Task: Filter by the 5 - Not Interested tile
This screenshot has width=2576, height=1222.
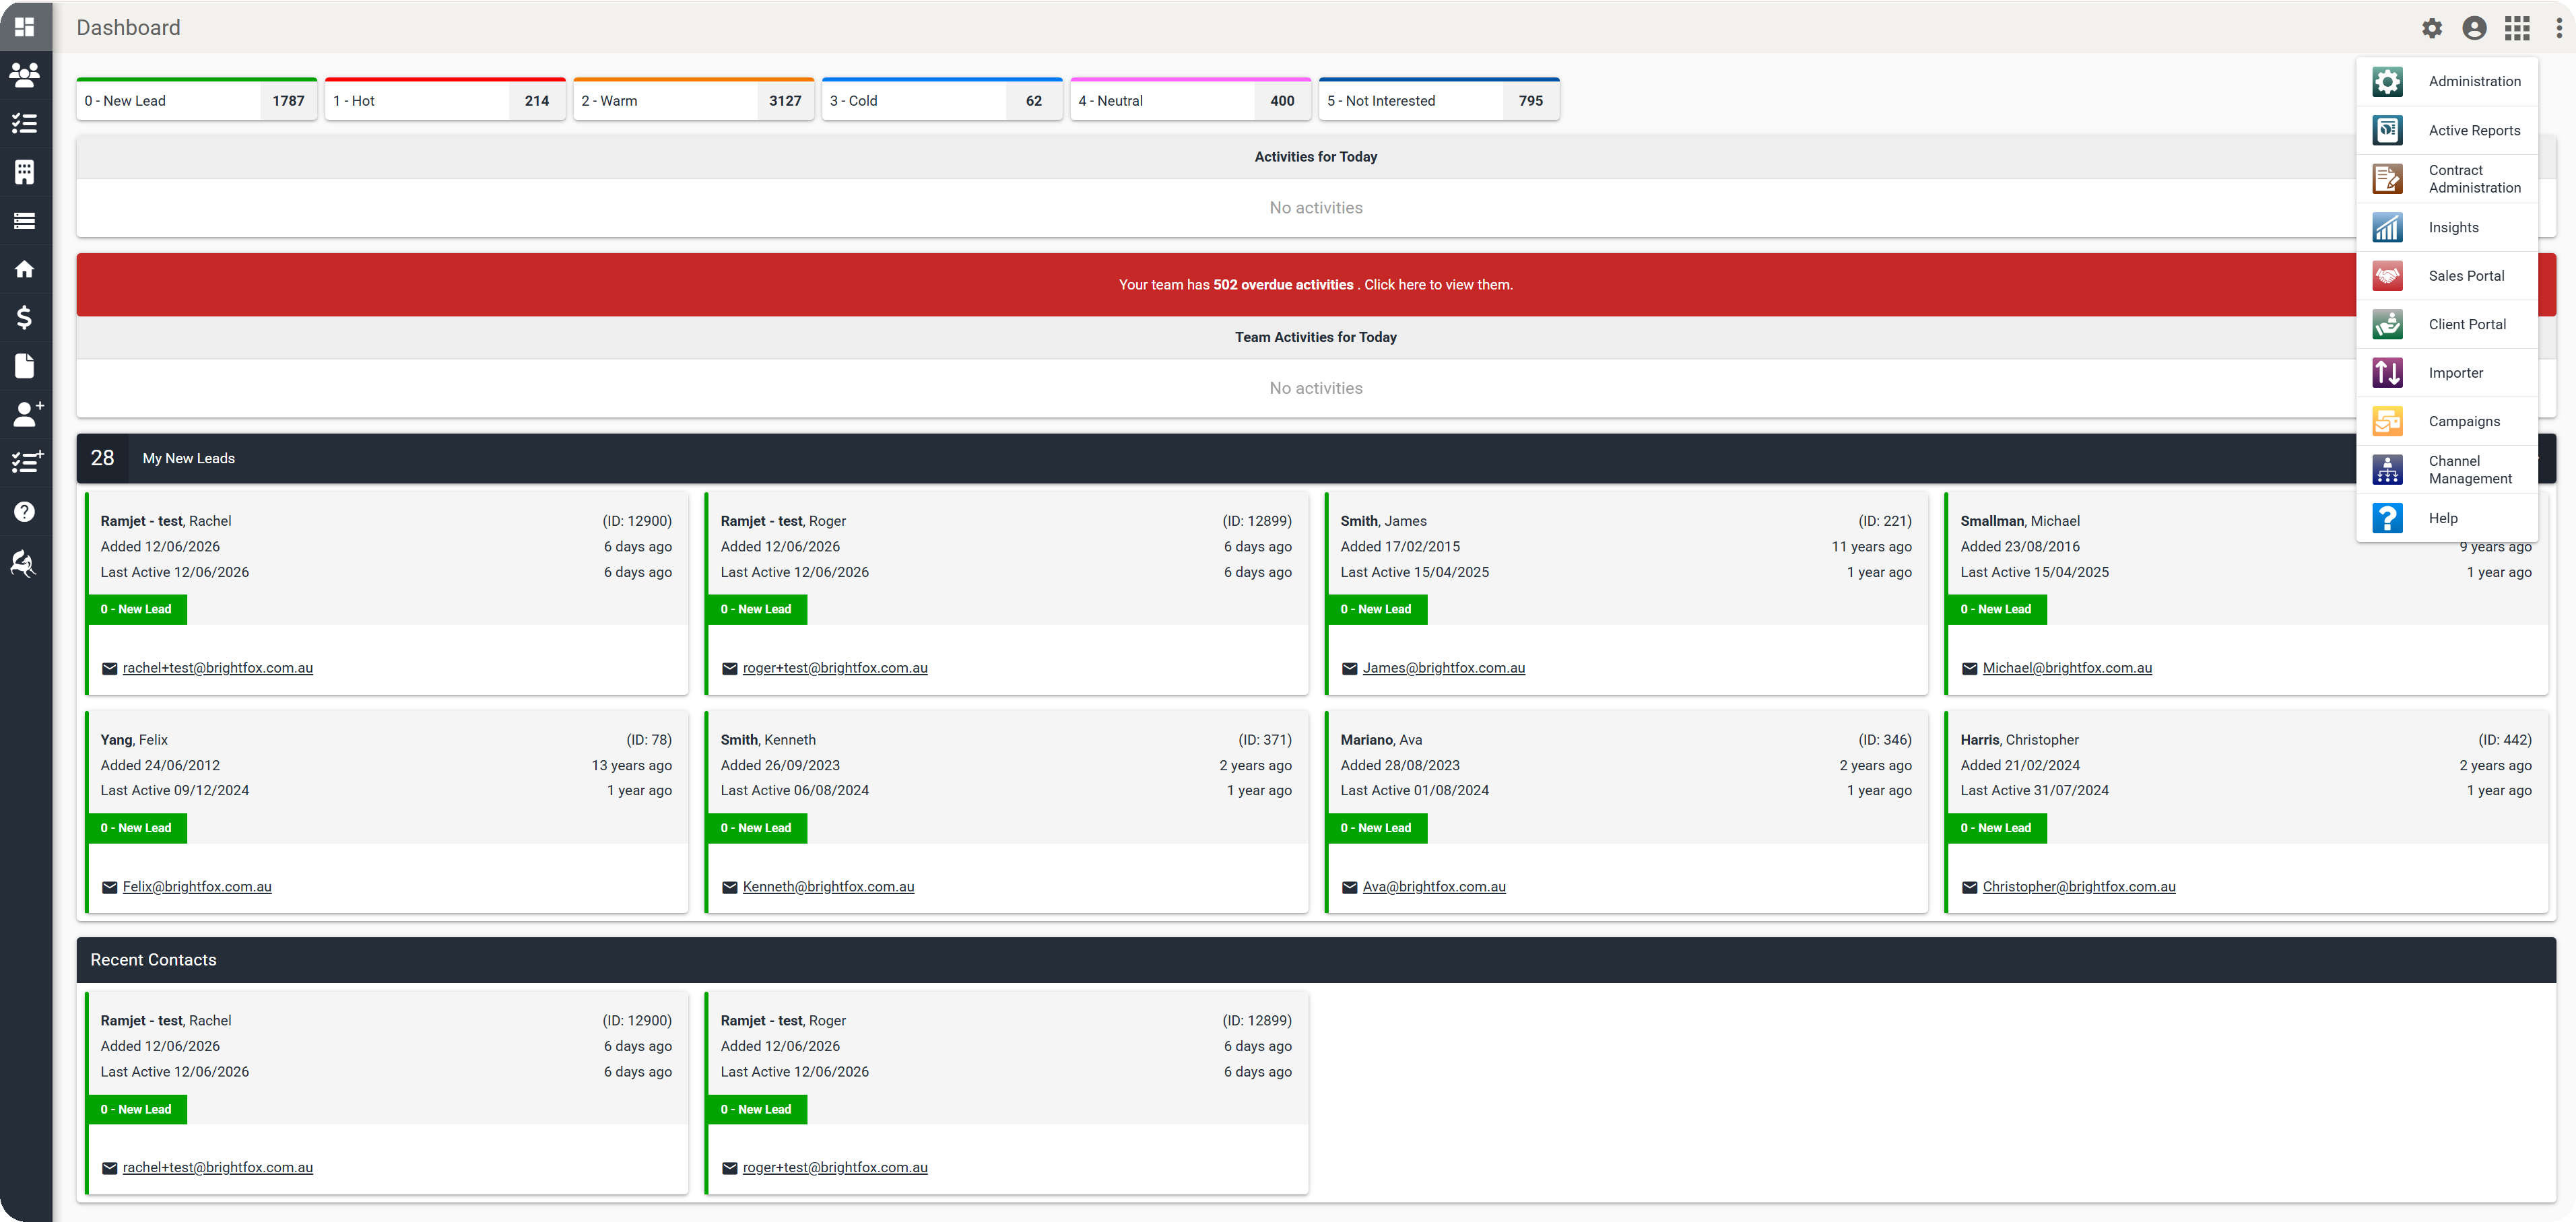Action: point(1439,99)
